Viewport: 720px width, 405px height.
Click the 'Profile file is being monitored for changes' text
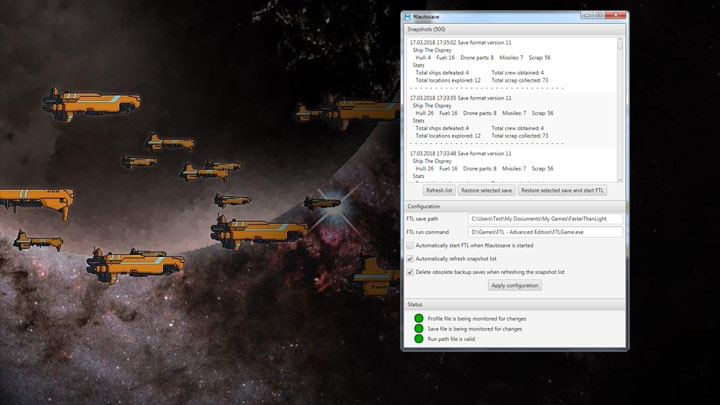(477, 319)
